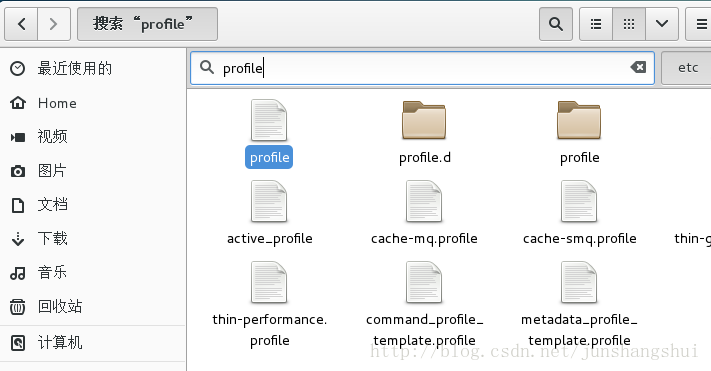Click the cache-mq.profile name label
The width and height of the screenshot is (711, 371).
(x=424, y=239)
